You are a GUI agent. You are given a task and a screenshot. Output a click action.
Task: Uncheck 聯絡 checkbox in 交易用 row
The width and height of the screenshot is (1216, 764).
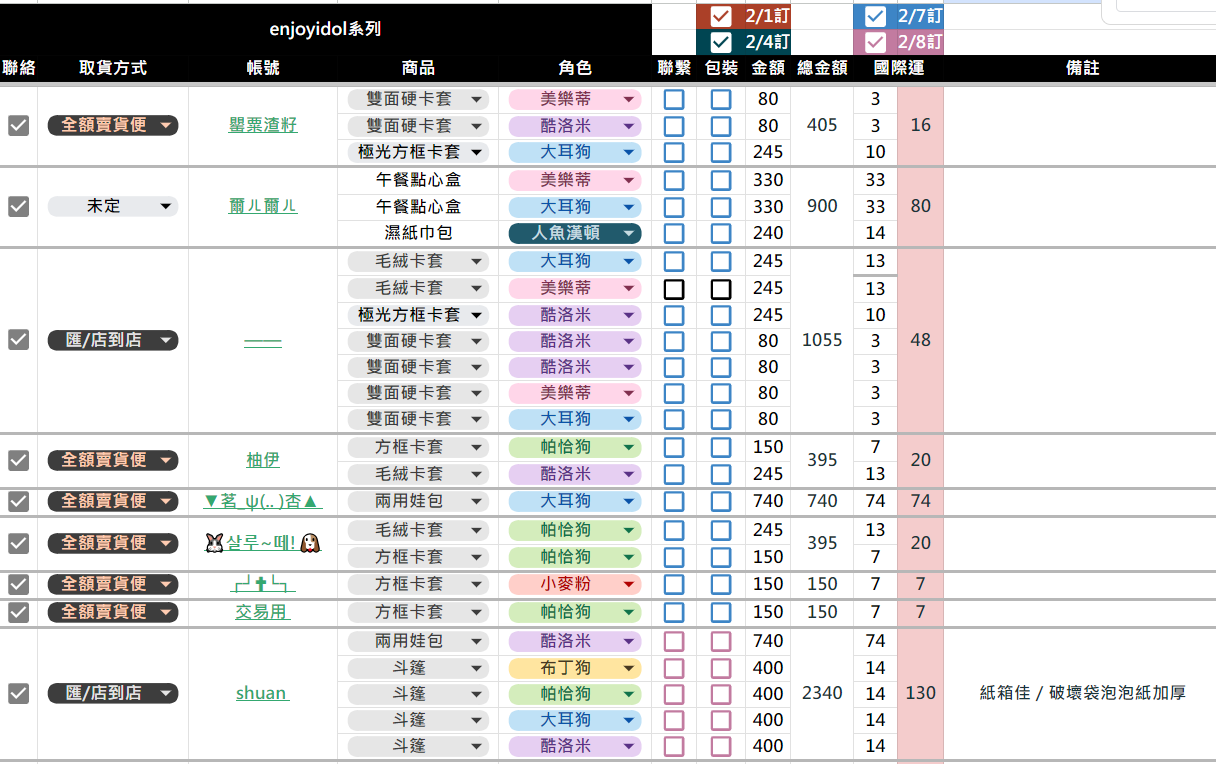tap(18, 611)
